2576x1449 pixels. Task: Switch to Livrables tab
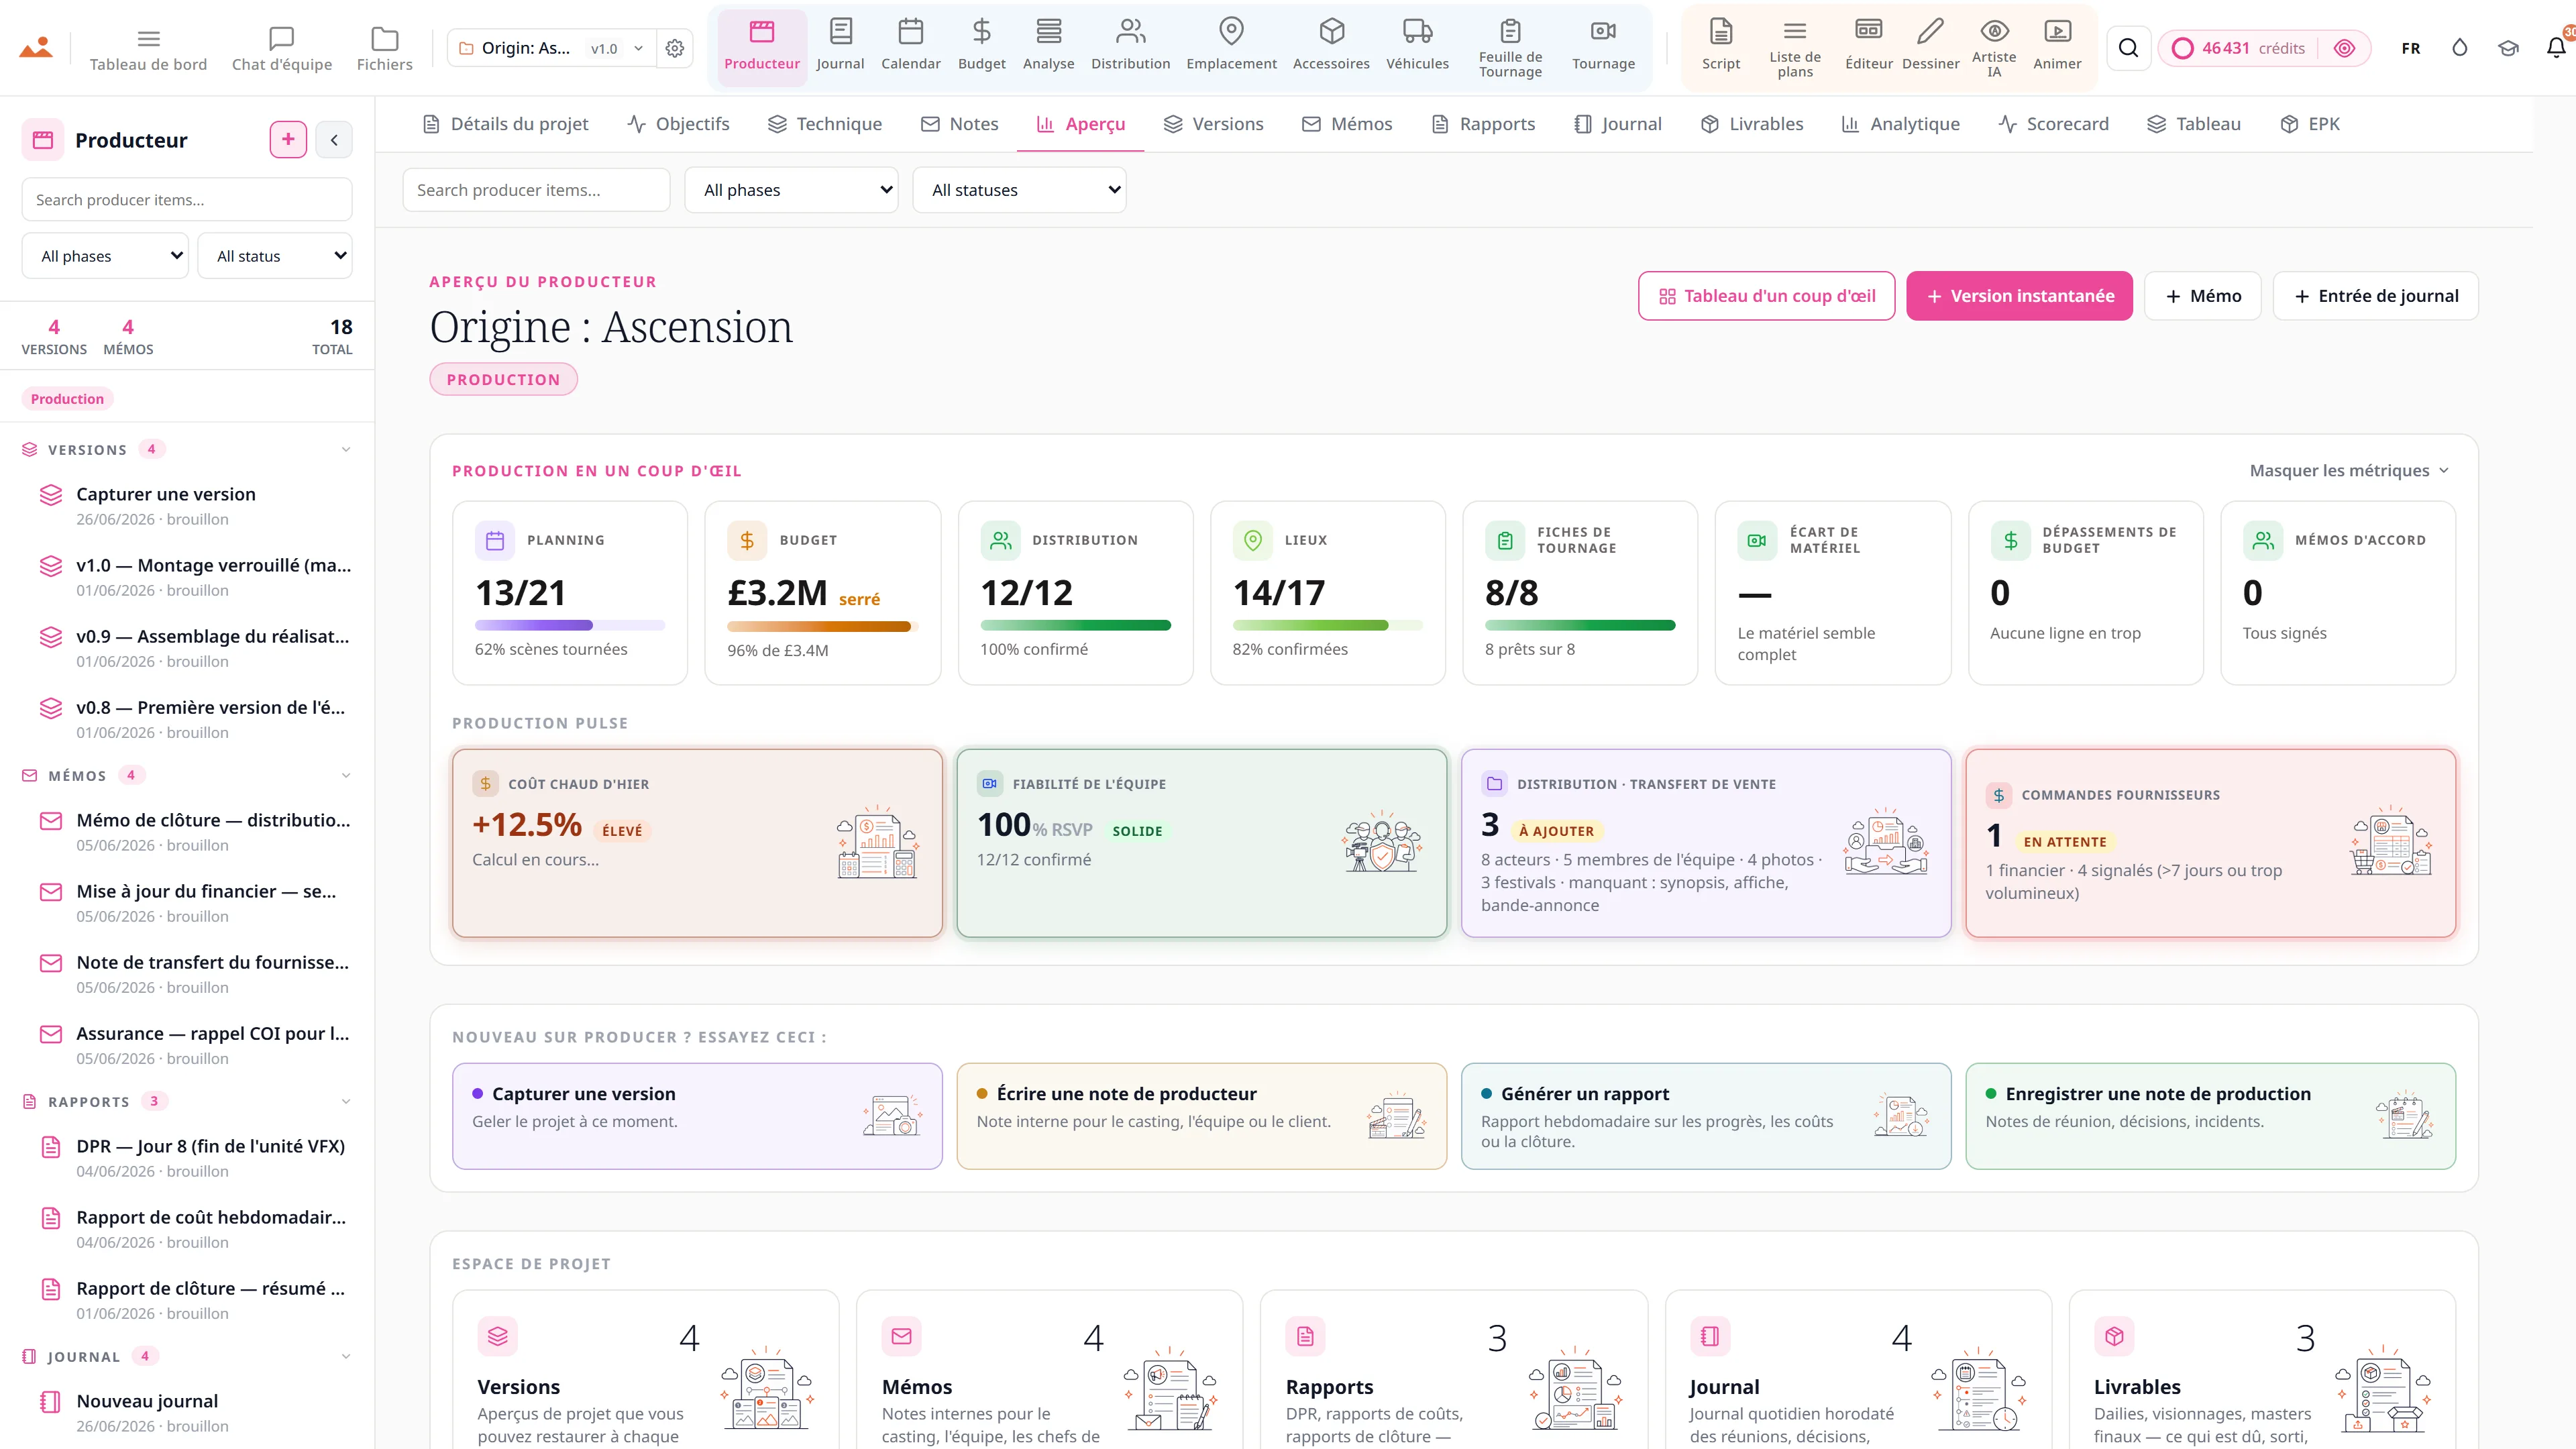point(1752,124)
